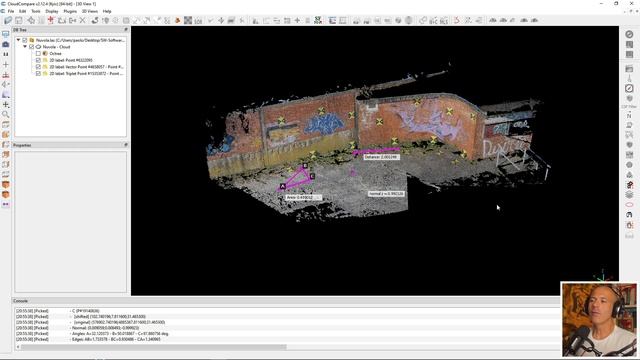640x360 pixels.
Task: Click the Save toolbar icon
Action: 19,20
